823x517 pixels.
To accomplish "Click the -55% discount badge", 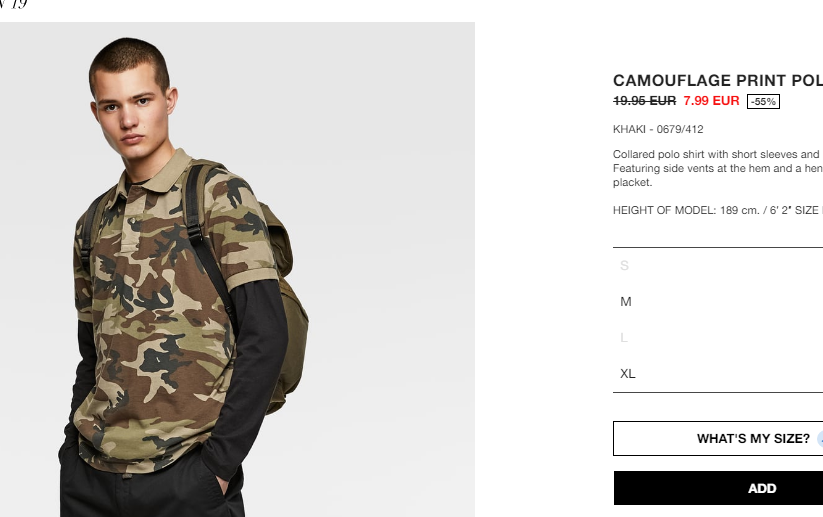I will (x=763, y=101).
